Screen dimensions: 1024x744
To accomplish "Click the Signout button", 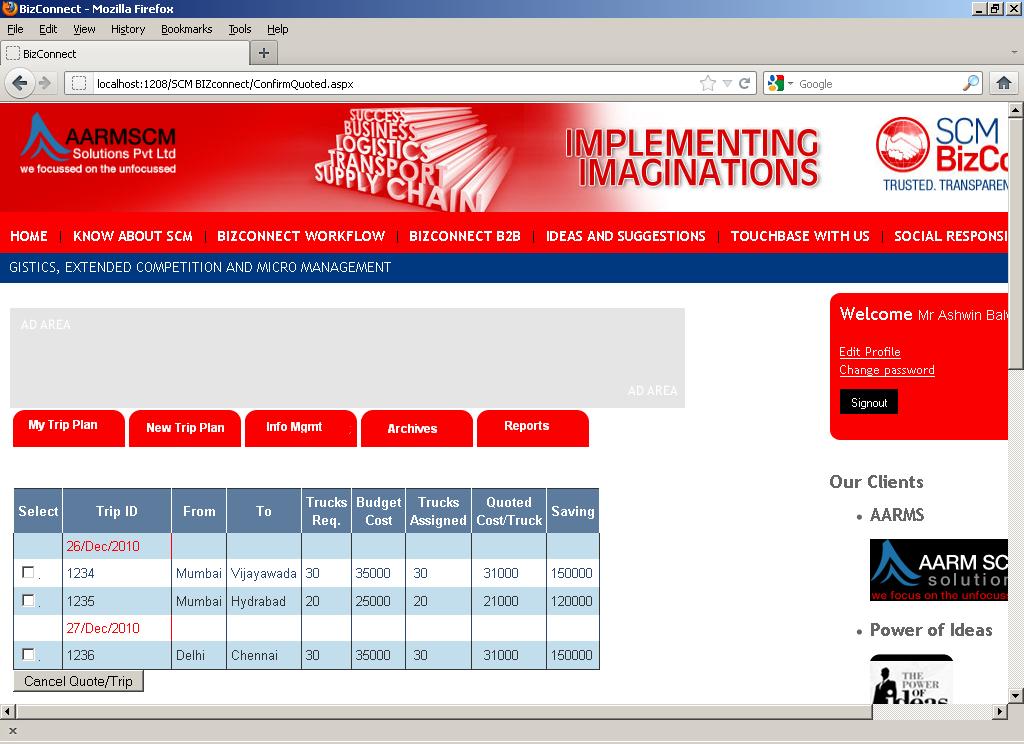I will tap(869, 402).
